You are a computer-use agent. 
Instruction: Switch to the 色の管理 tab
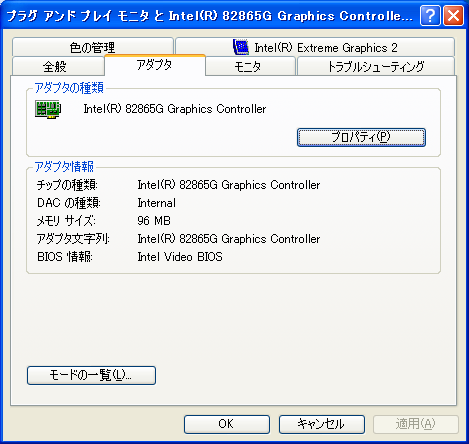tap(93, 47)
